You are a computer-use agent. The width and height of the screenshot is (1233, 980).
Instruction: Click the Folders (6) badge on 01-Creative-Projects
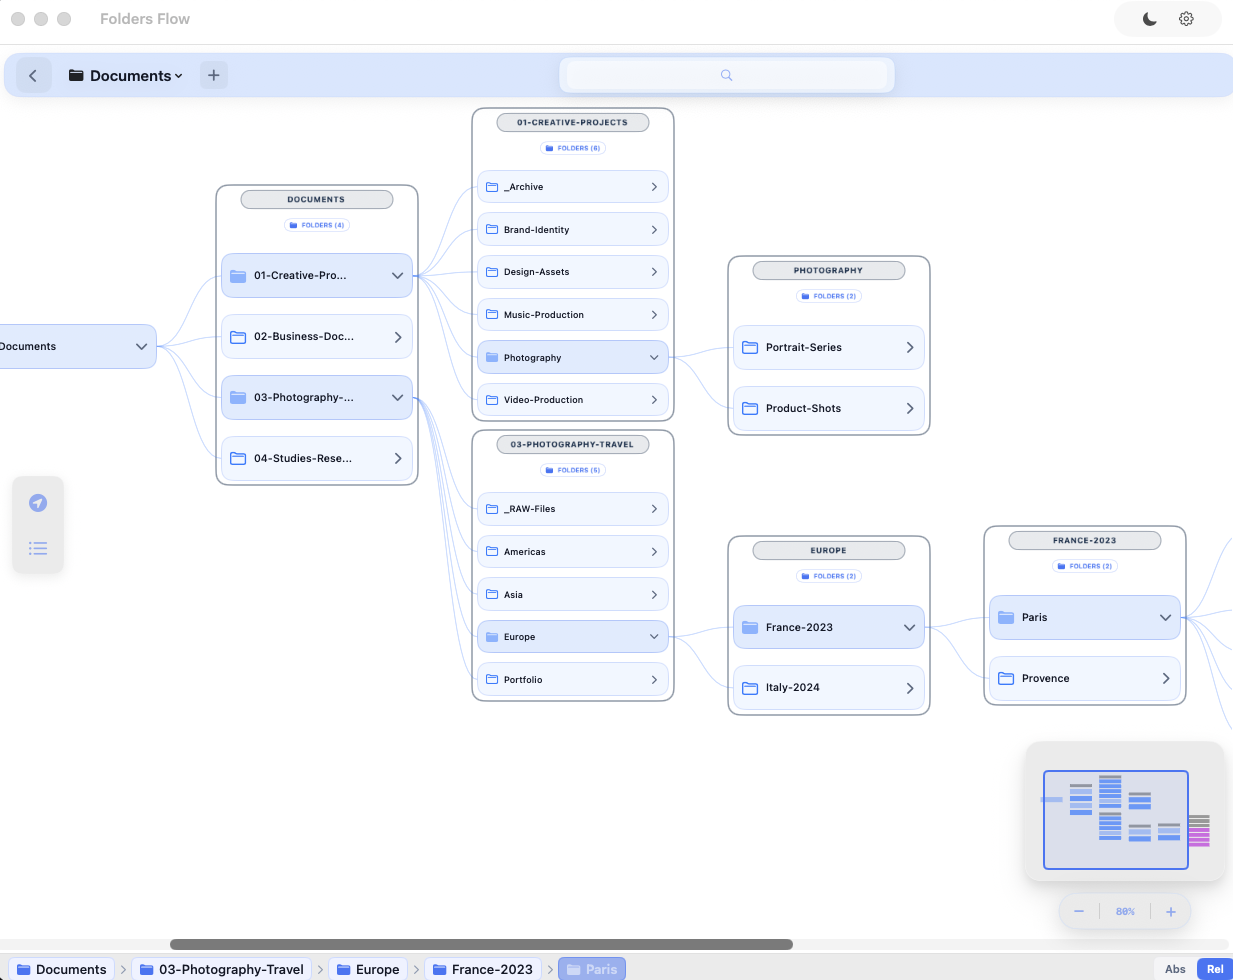[x=572, y=148]
